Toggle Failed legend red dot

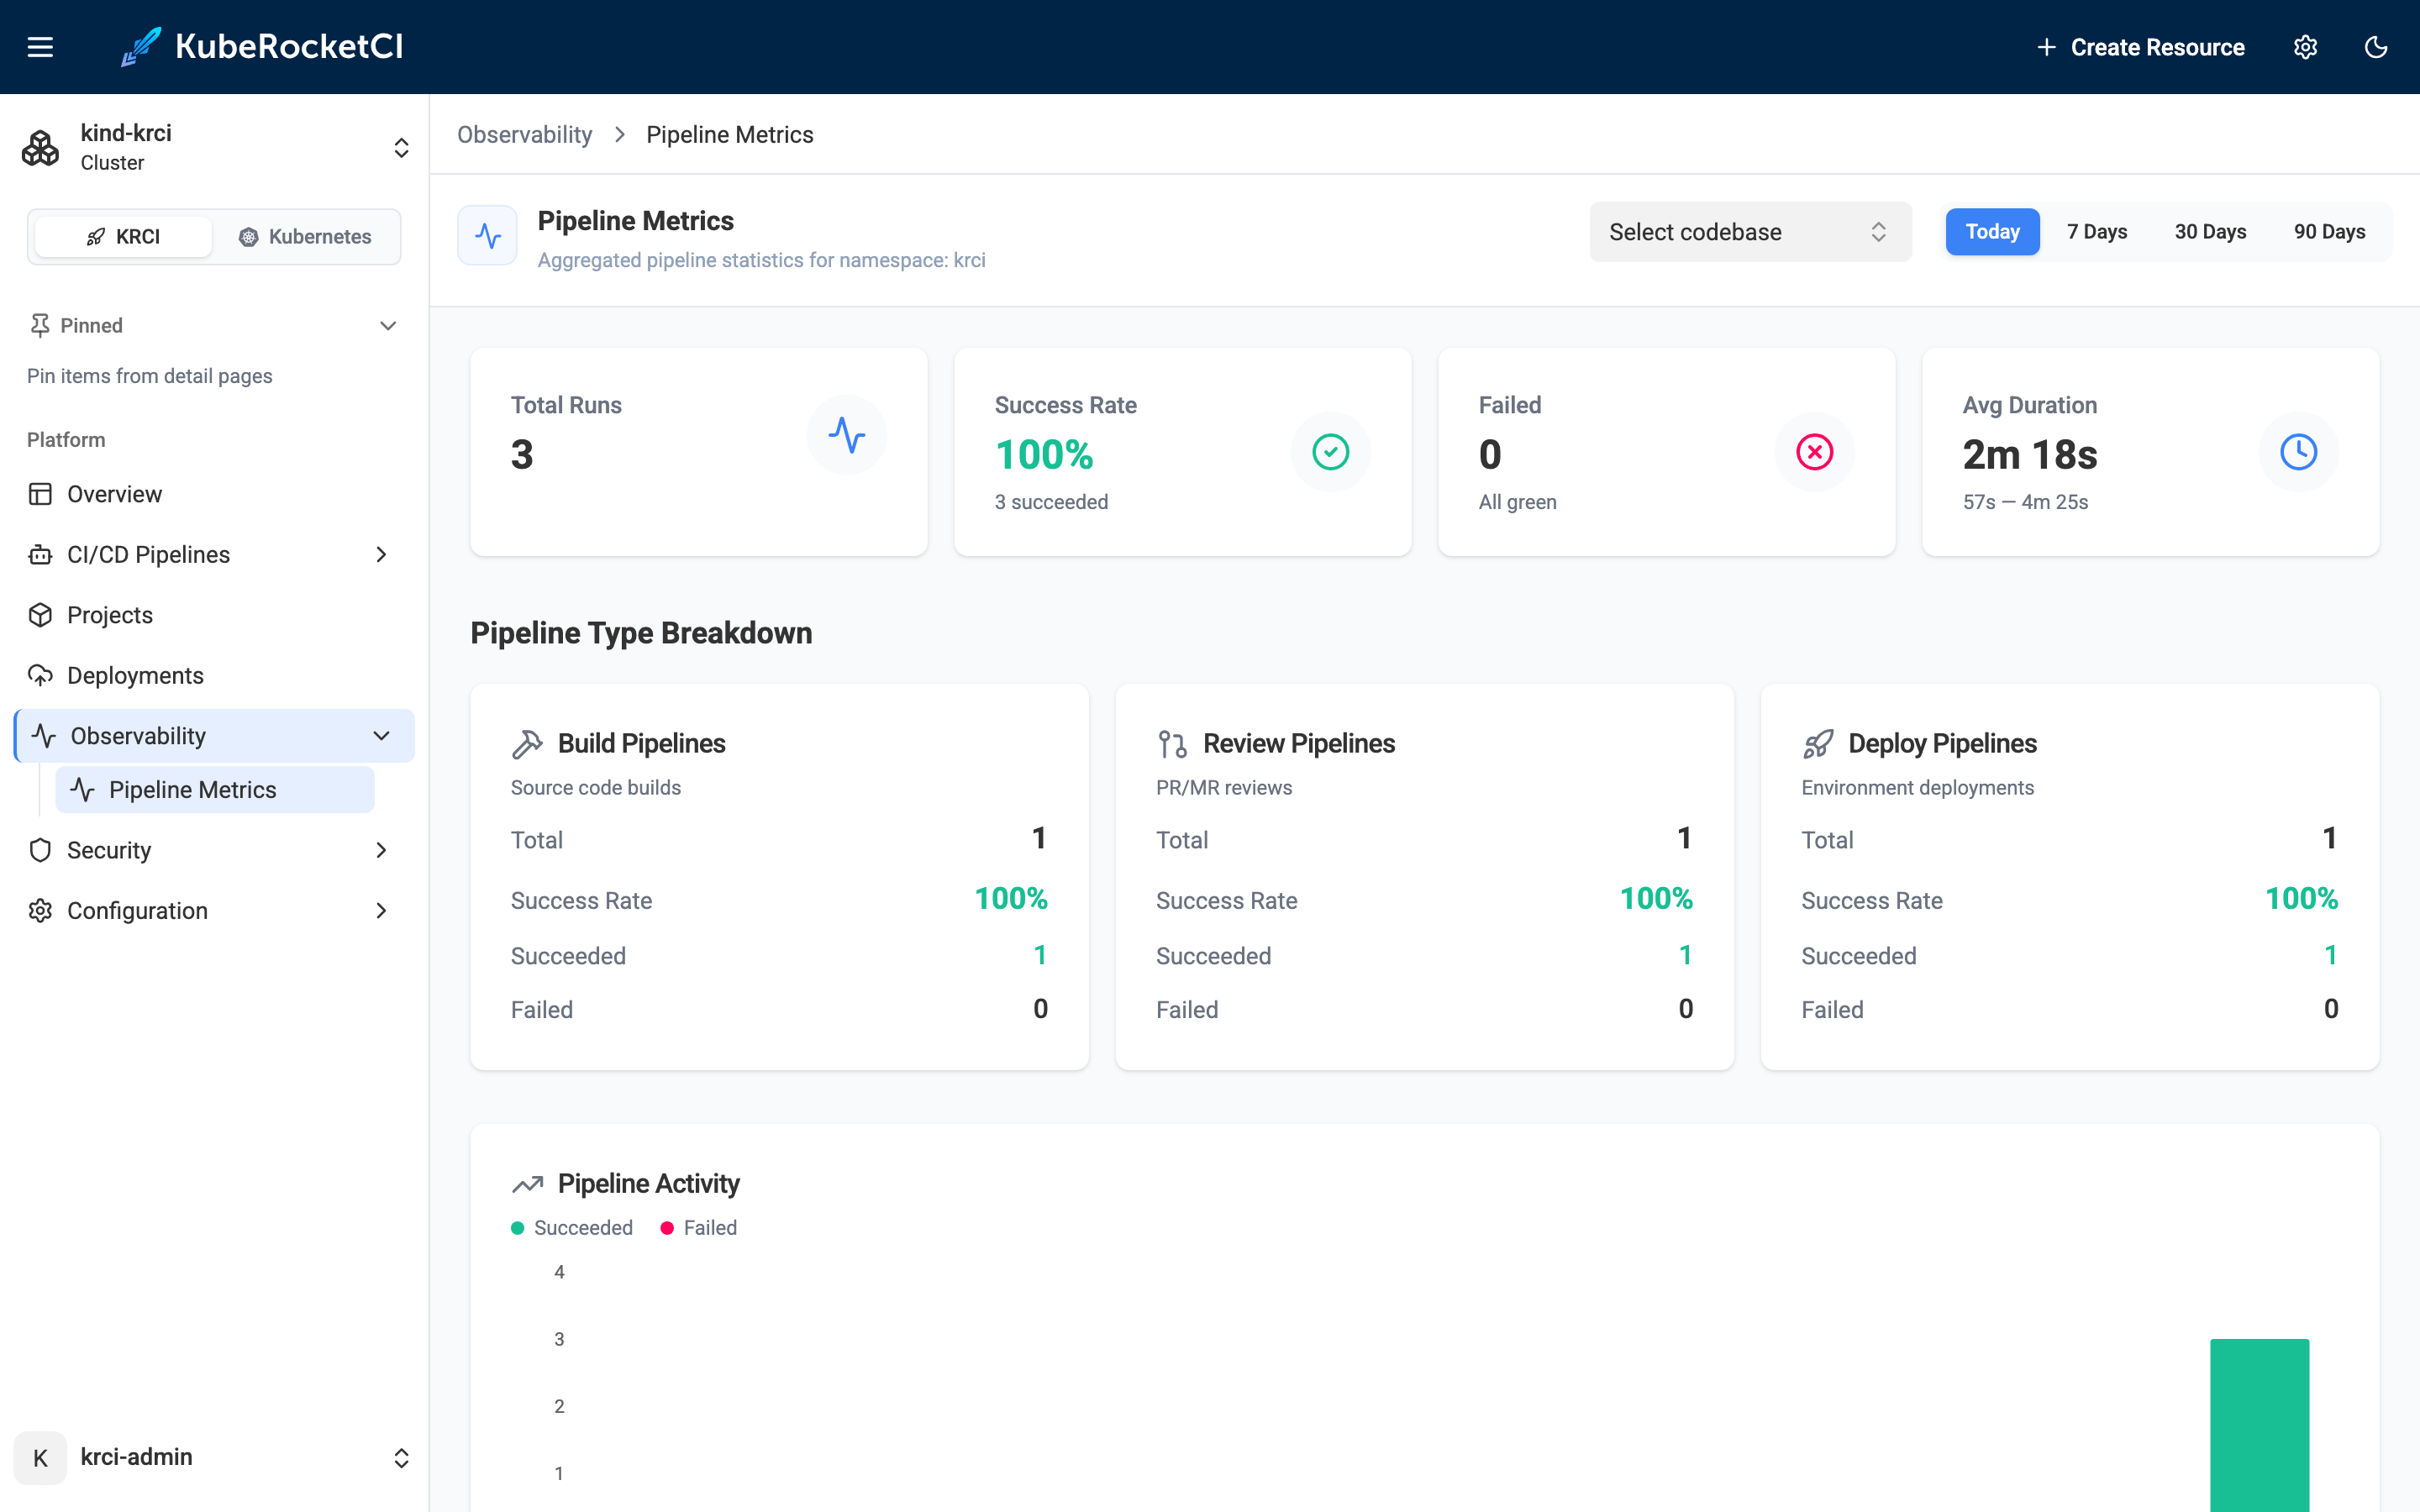click(x=667, y=1228)
